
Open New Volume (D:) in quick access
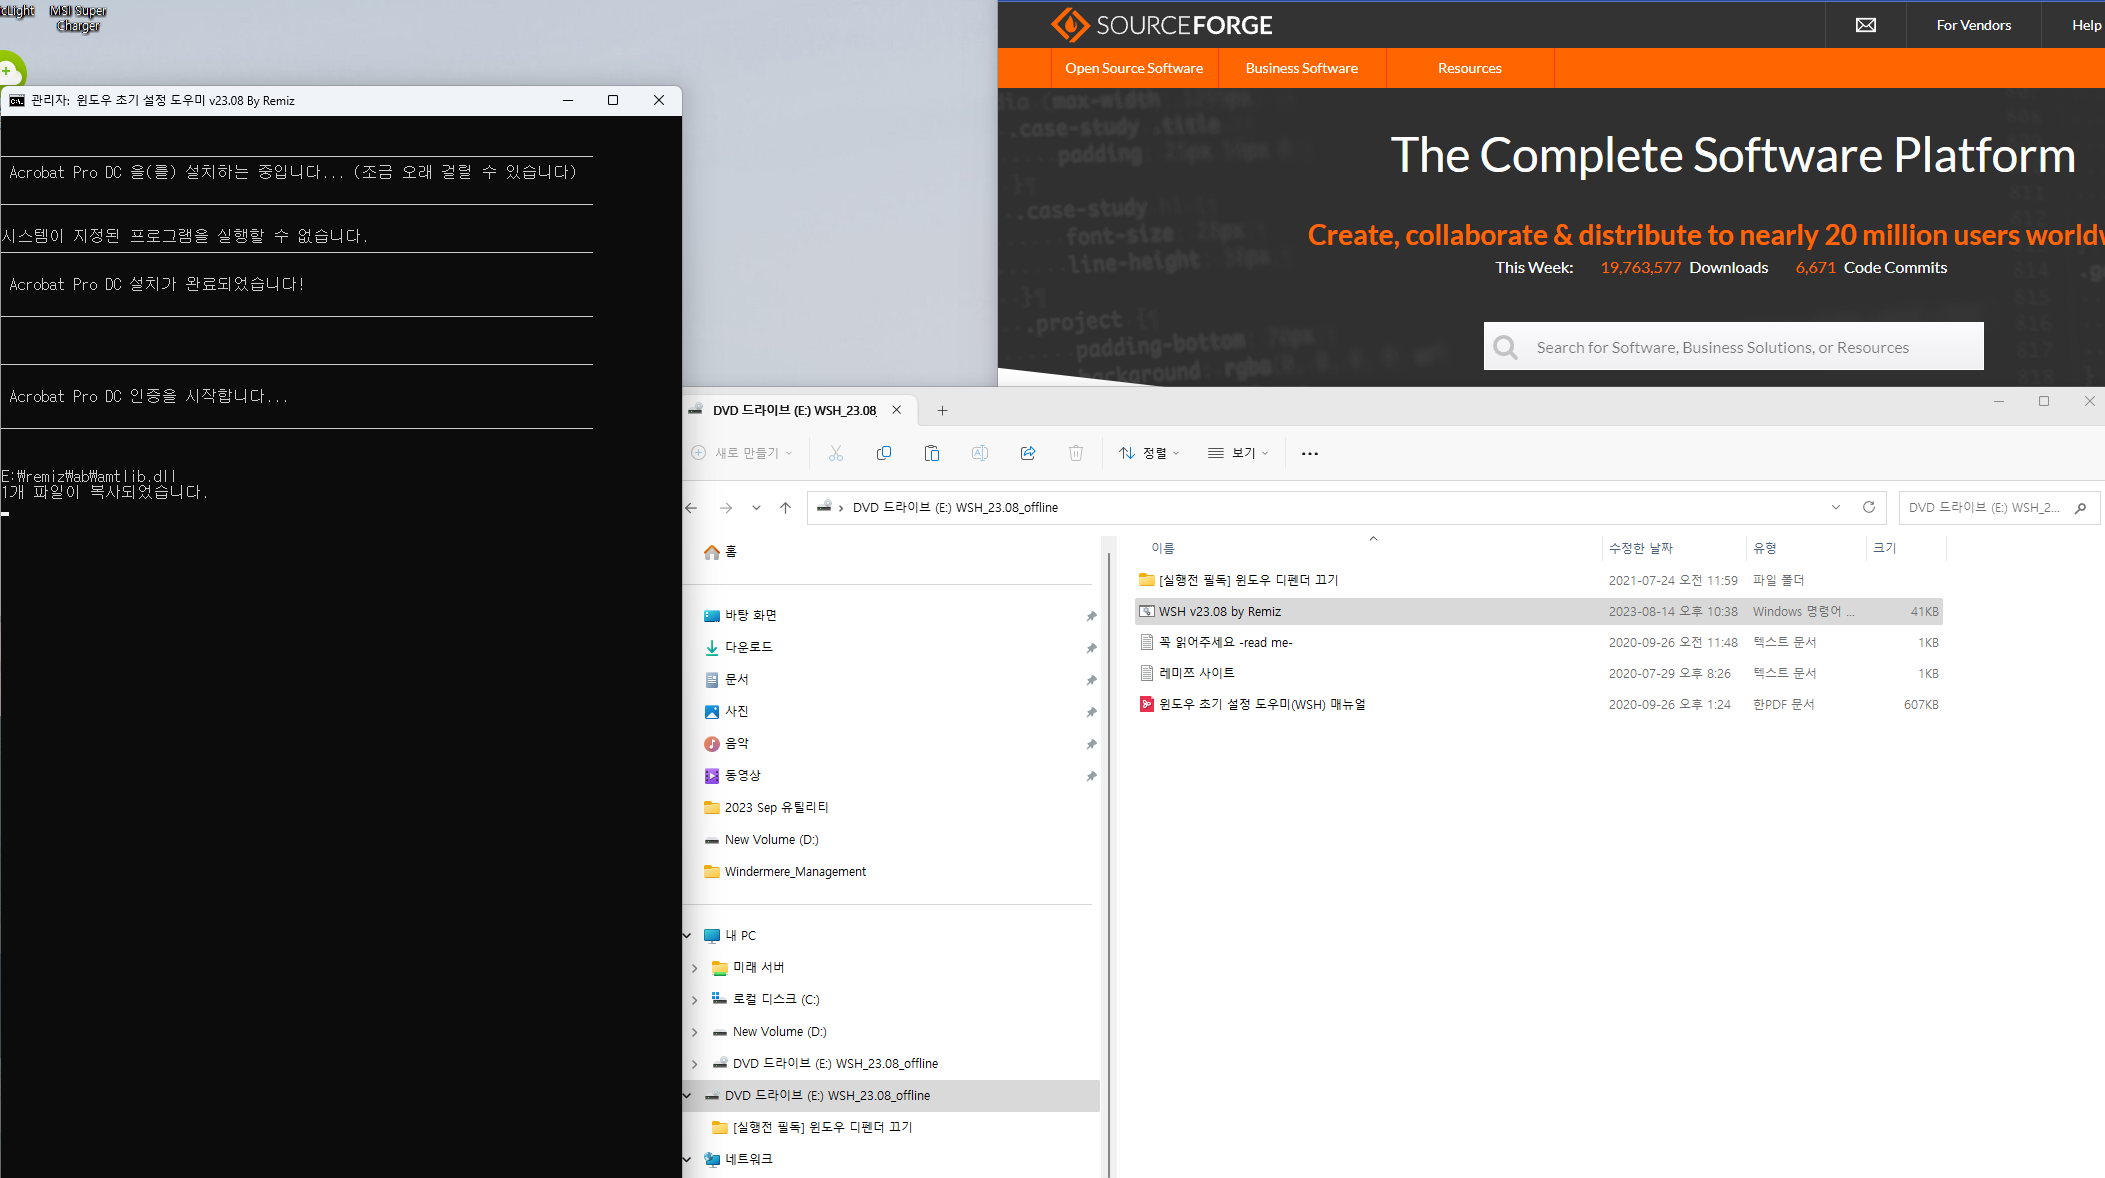click(761, 839)
